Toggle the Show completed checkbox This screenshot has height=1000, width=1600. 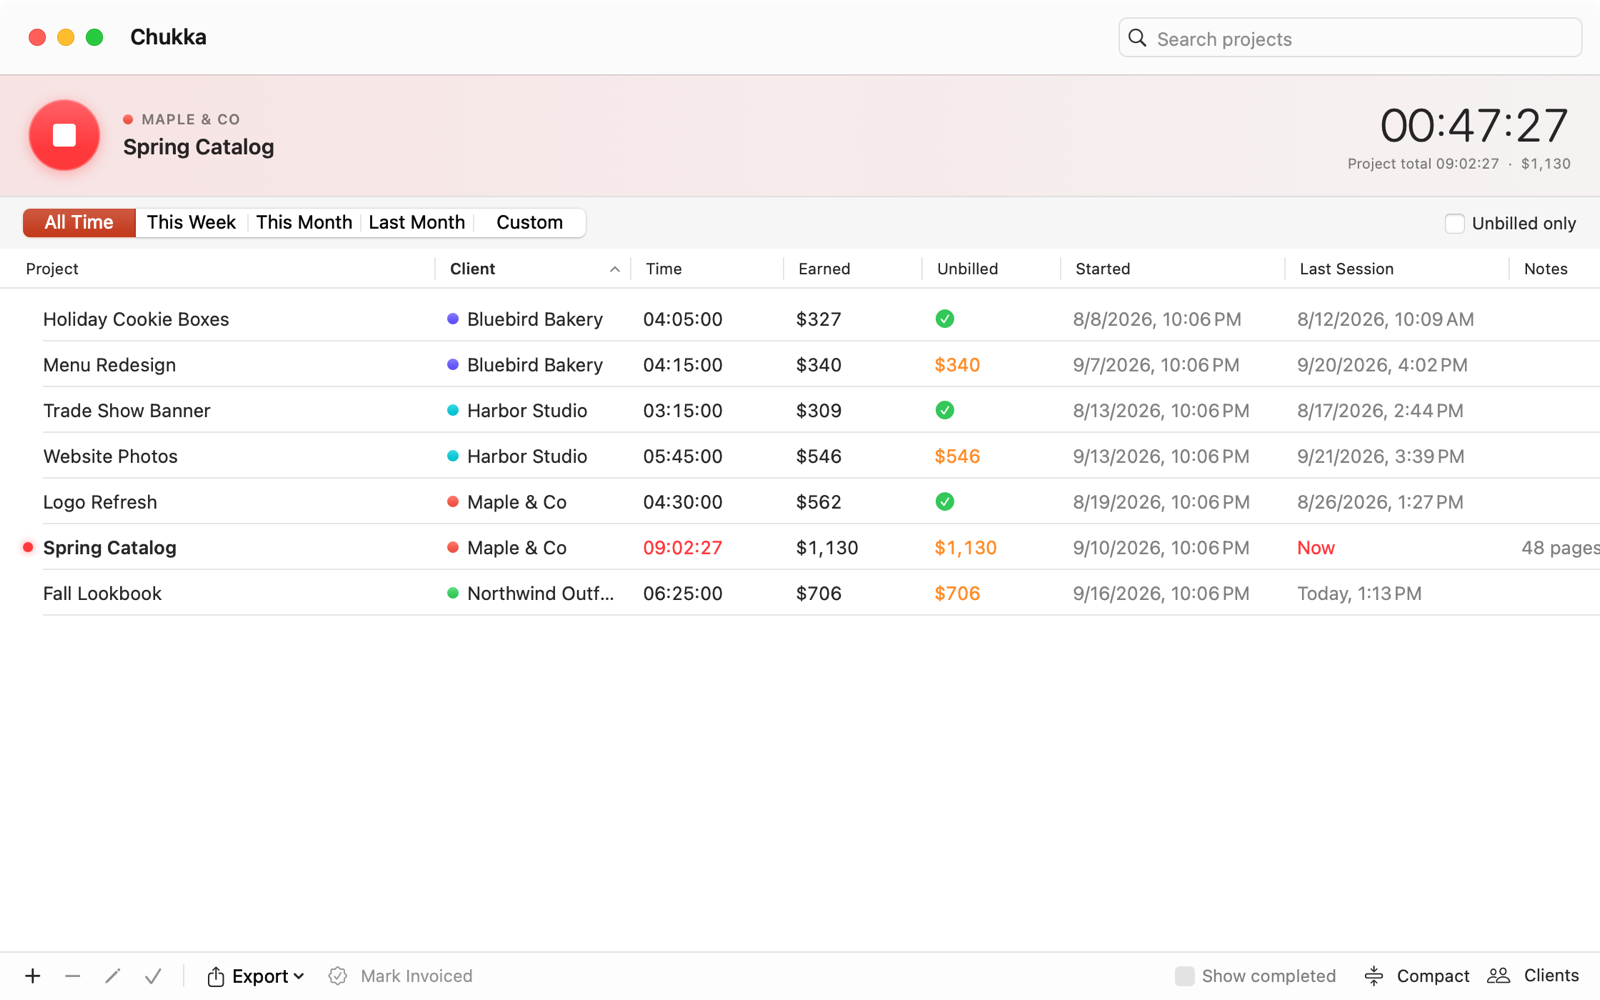(x=1184, y=976)
